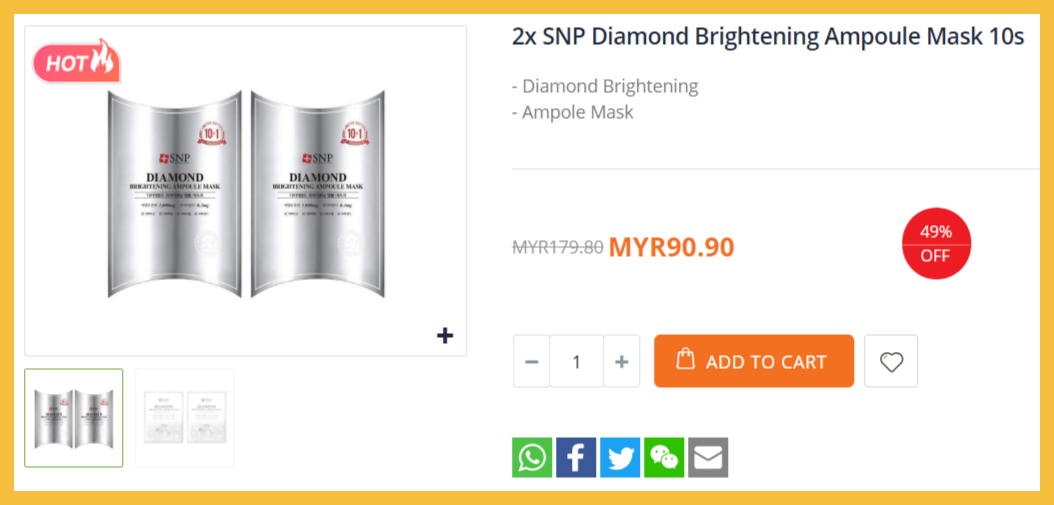The height and width of the screenshot is (505, 1054).
Task: Share product via WhatsApp icon
Action: [532, 457]
